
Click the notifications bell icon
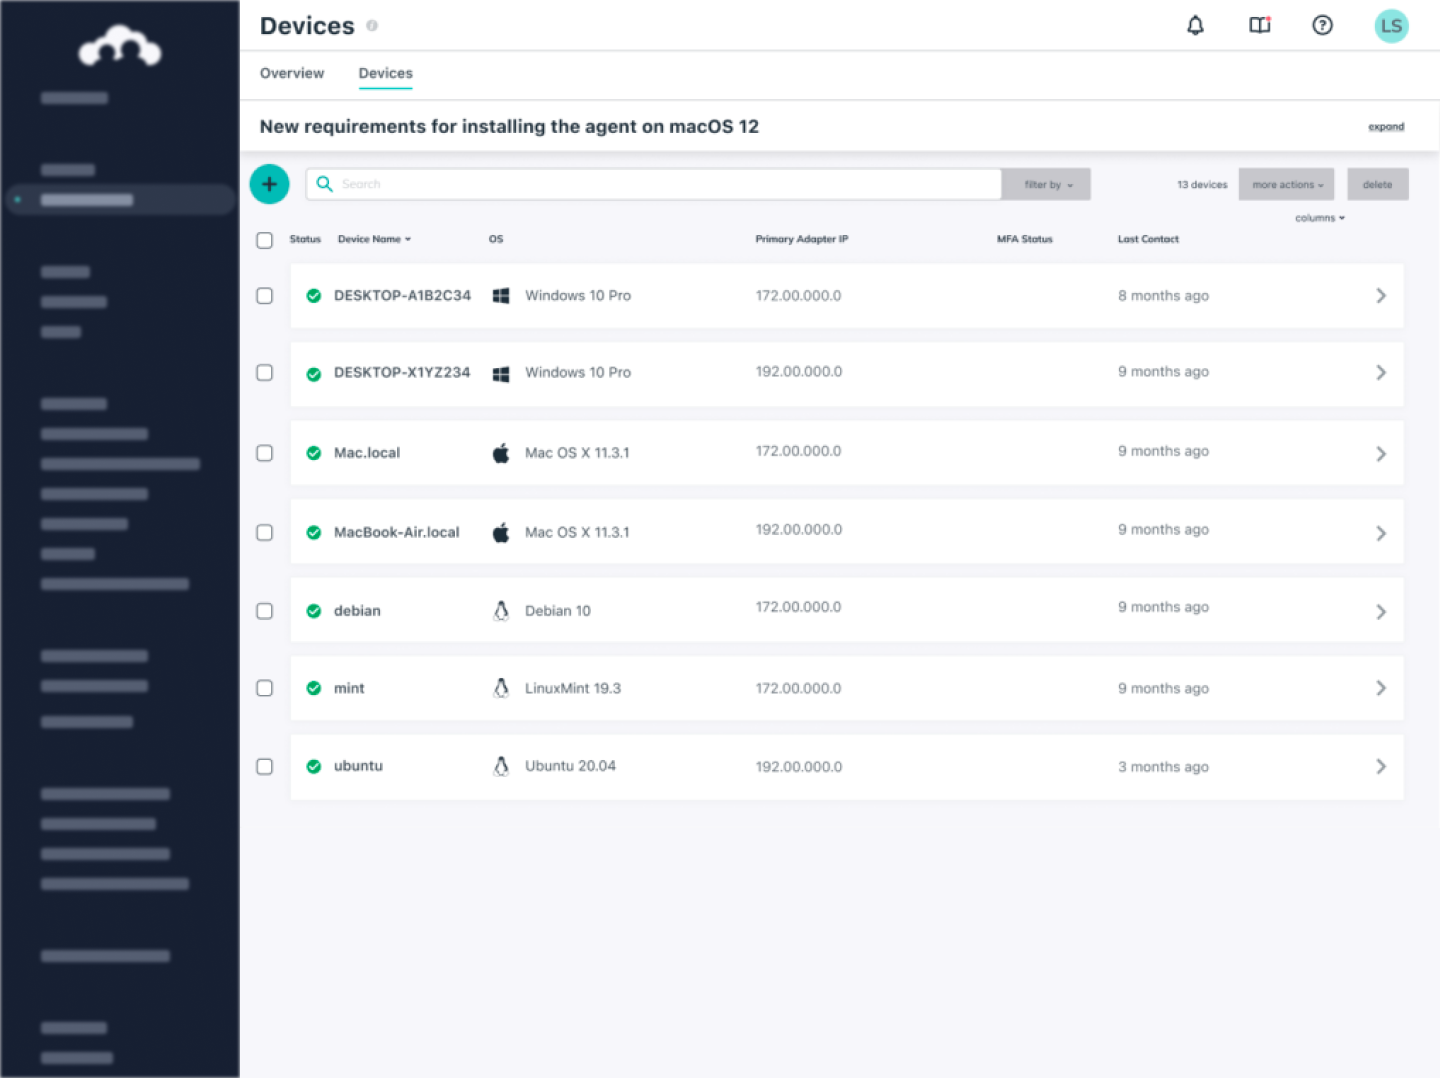click(1194, 25)
